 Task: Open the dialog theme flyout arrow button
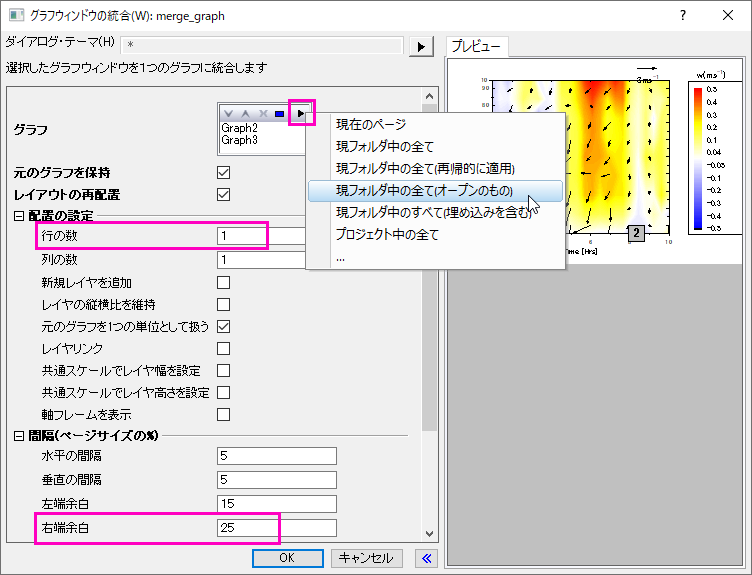coord(421,47)
